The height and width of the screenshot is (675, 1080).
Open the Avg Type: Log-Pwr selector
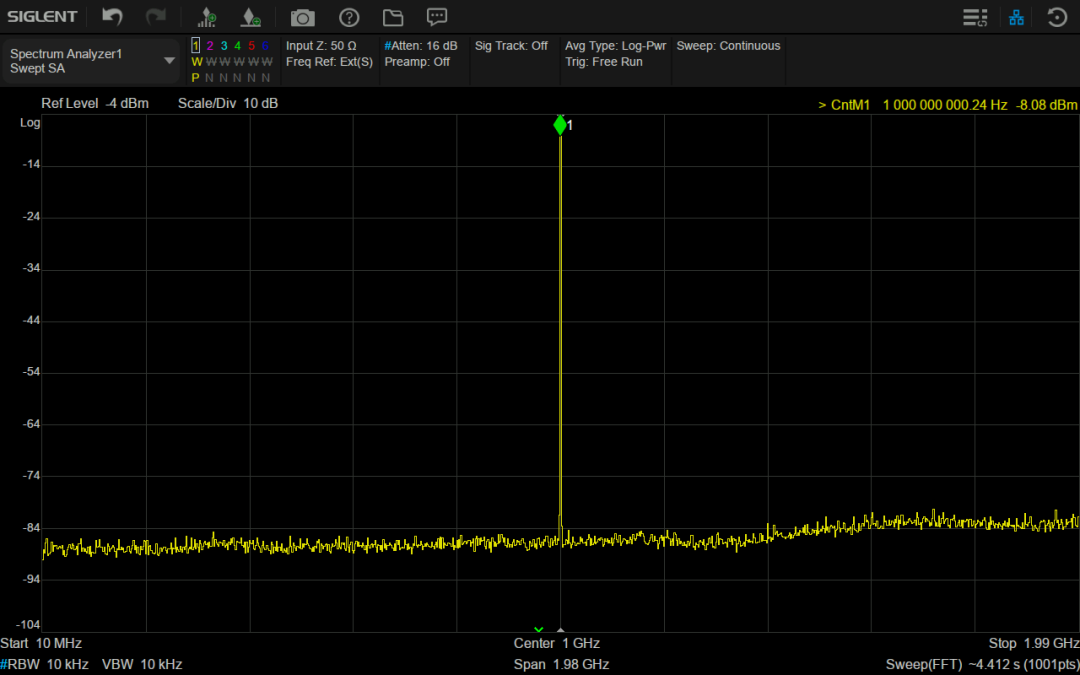[615, 46]
